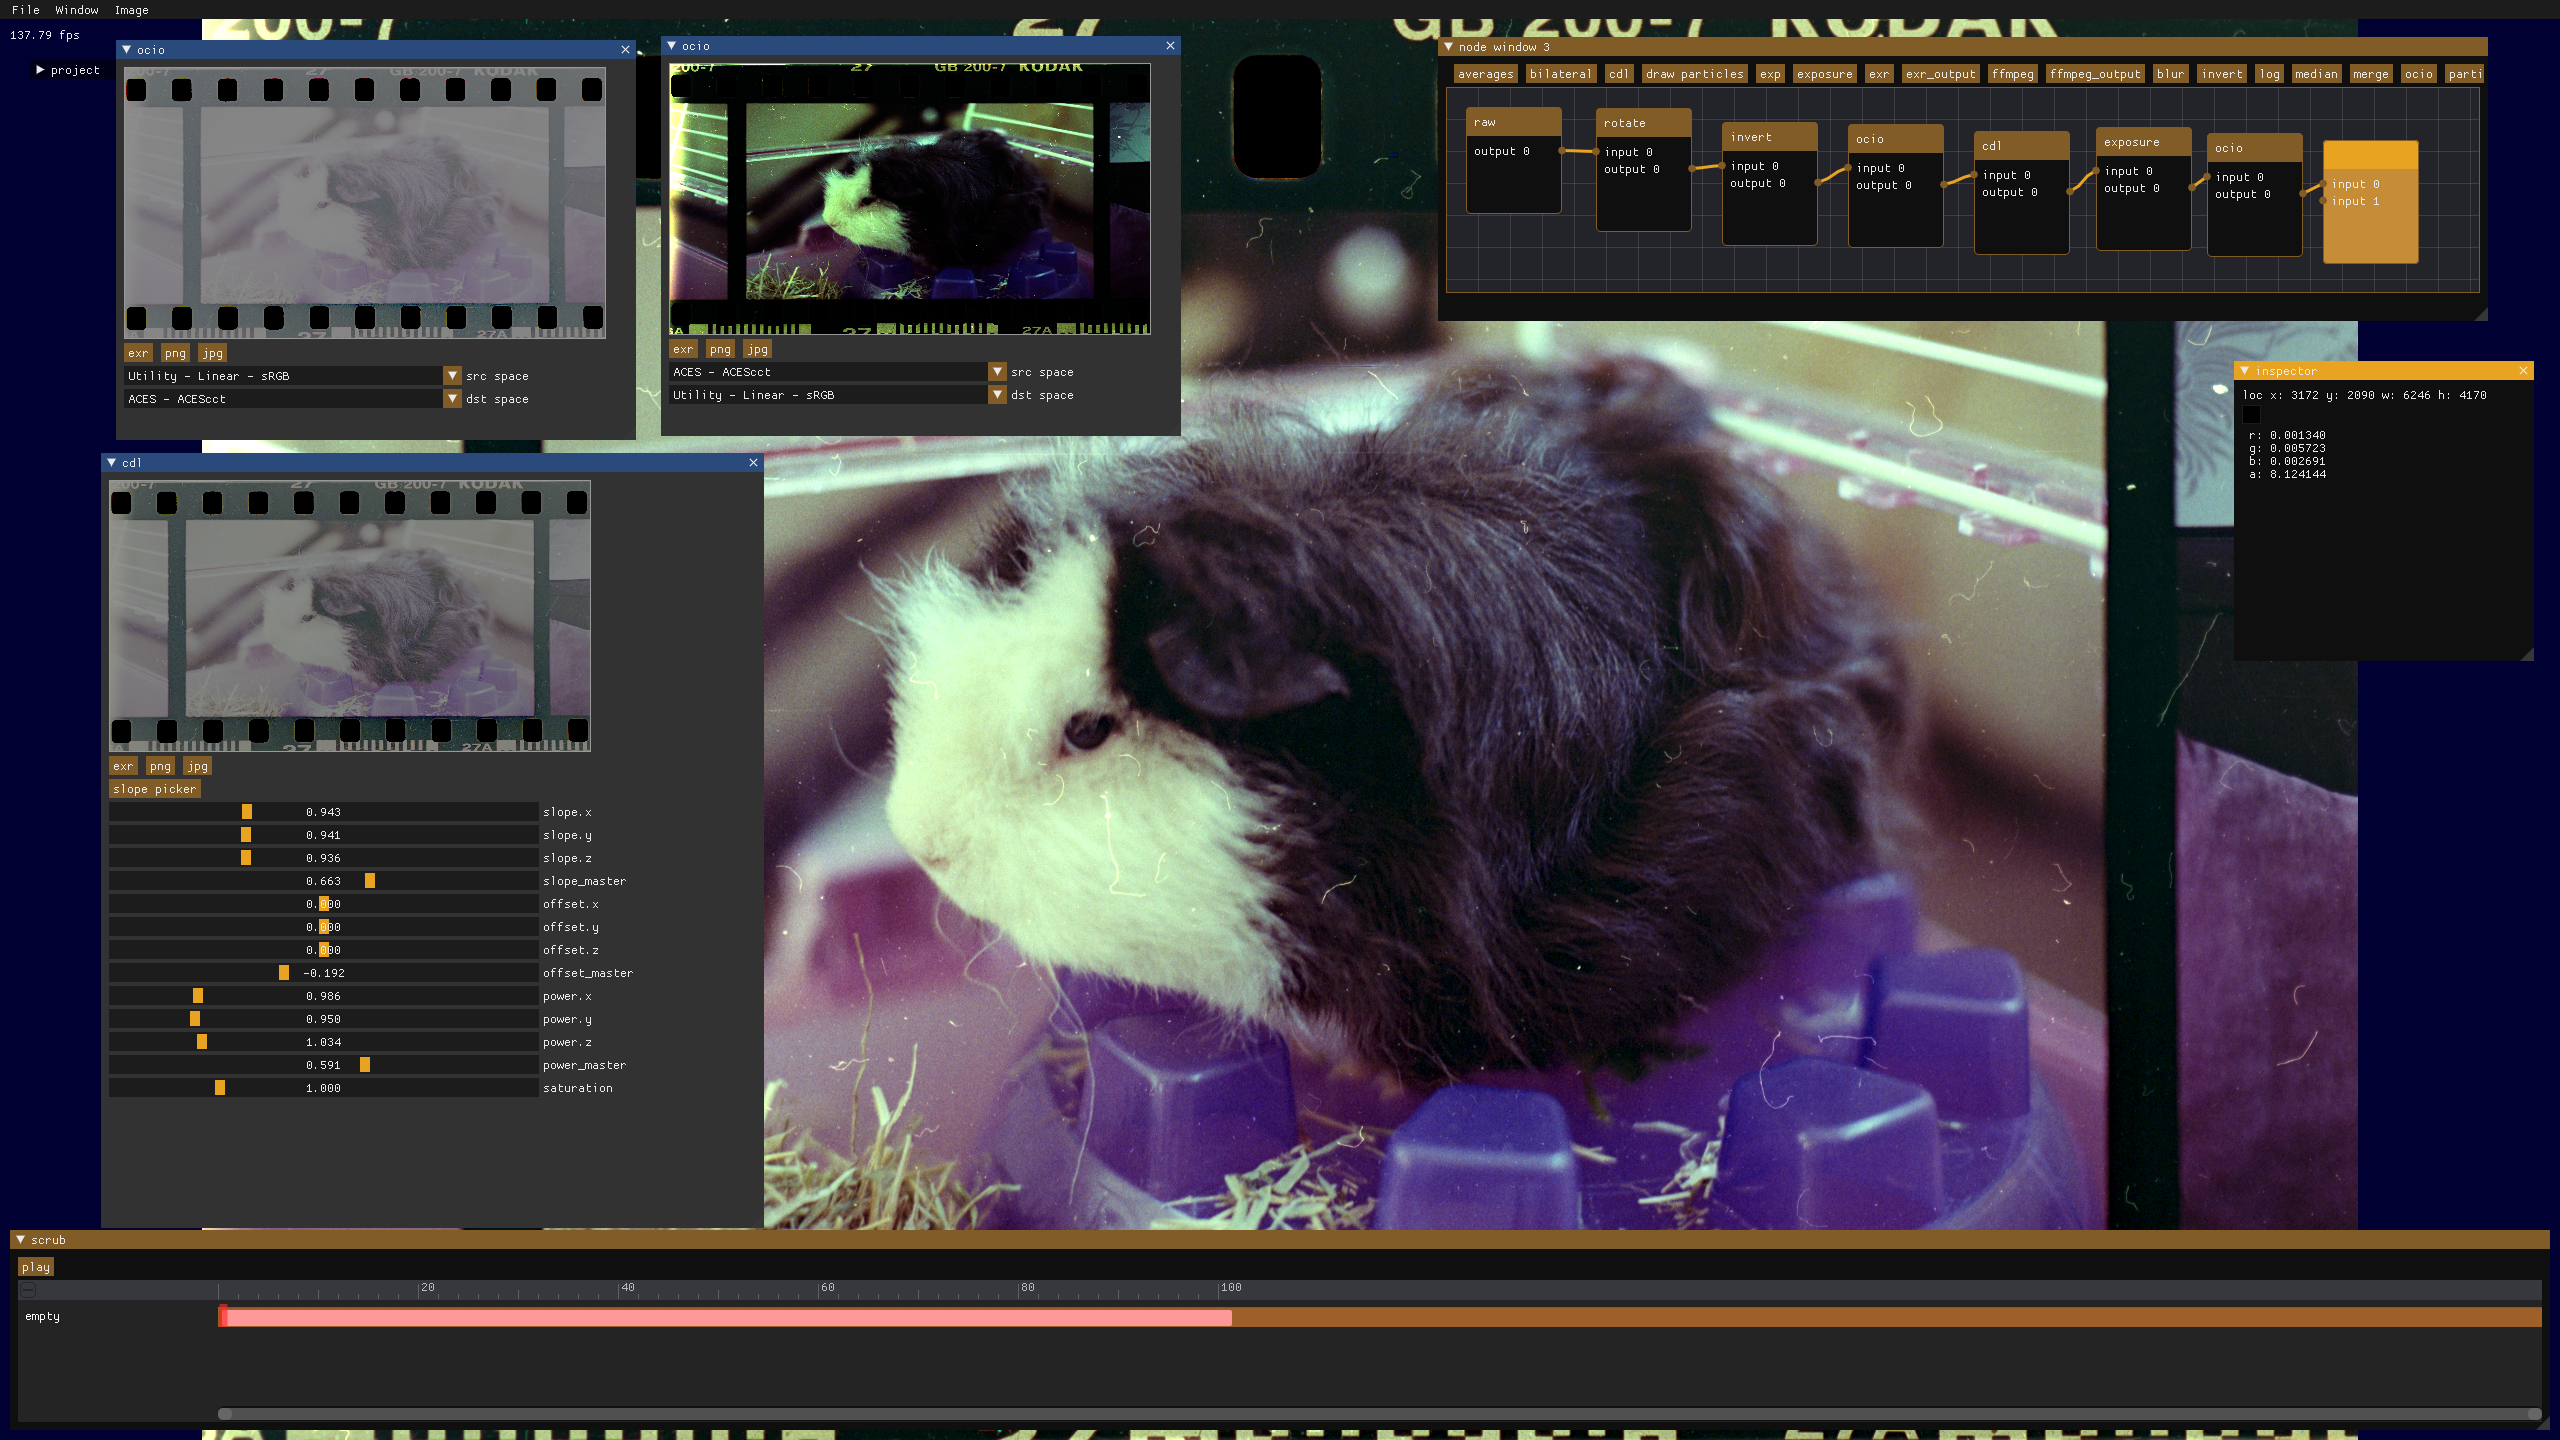Click the slope picker button

[x=154, y=789]
